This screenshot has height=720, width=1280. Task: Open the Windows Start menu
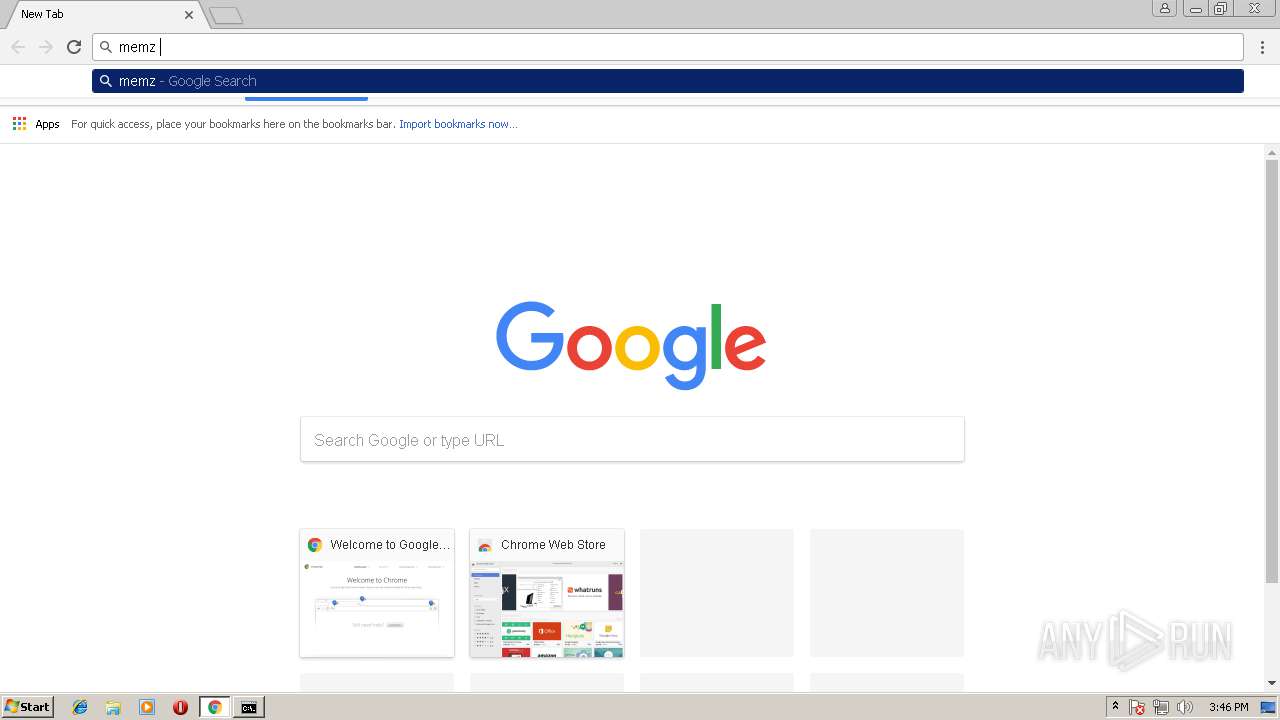point(27,707)
